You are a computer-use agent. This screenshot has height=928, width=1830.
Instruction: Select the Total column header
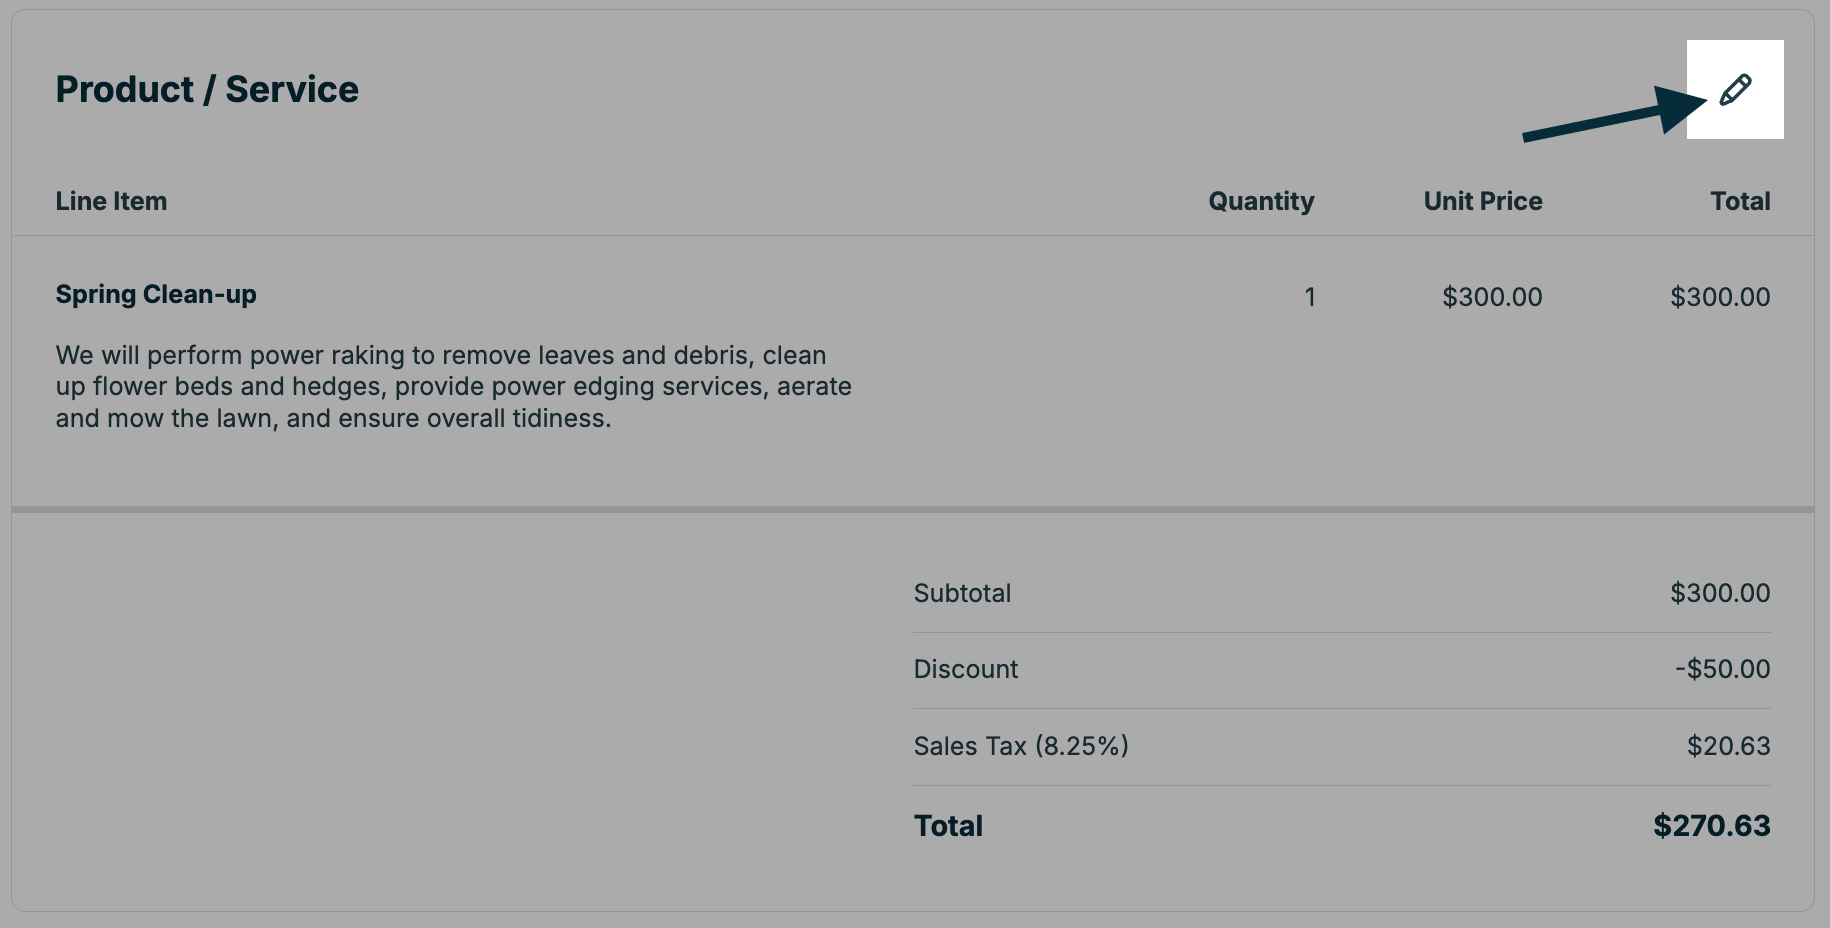[x=1741, y=201]
